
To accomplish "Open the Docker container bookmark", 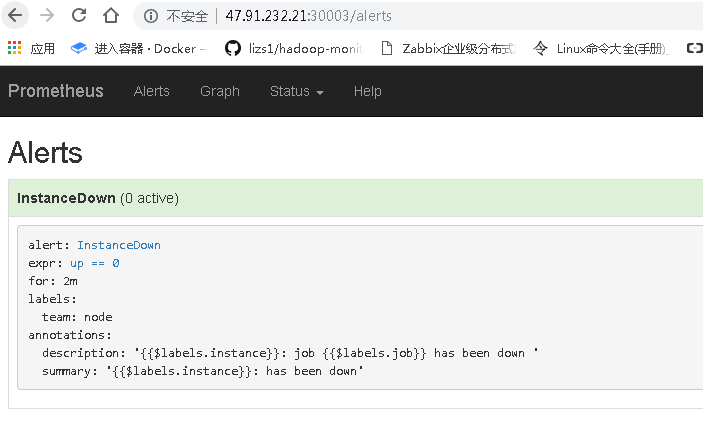I will [138, 48].
